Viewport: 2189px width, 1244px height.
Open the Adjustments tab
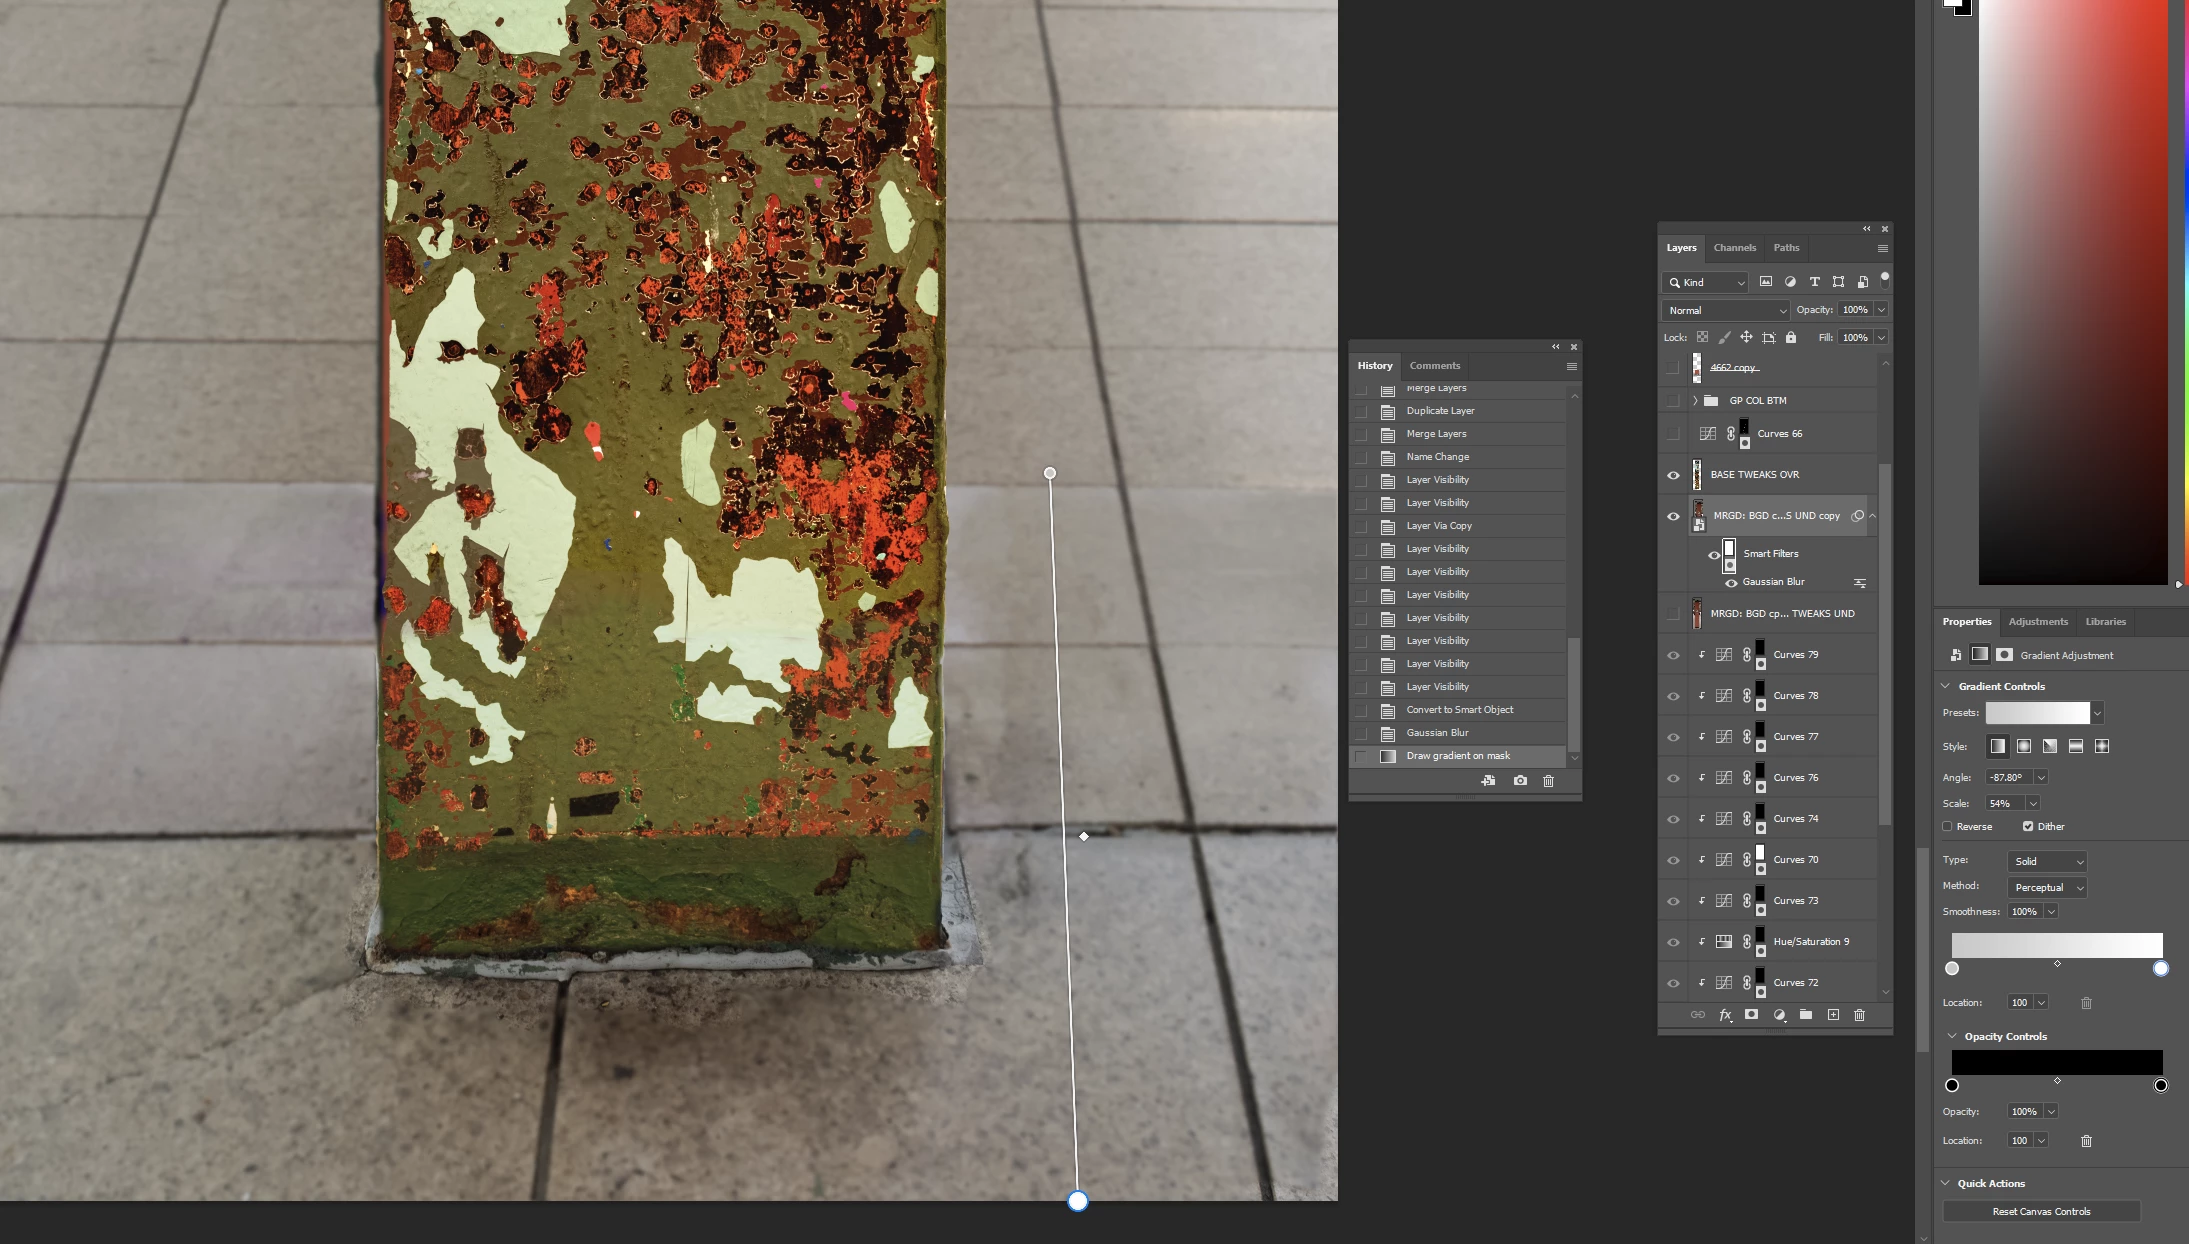[2038, 622]
